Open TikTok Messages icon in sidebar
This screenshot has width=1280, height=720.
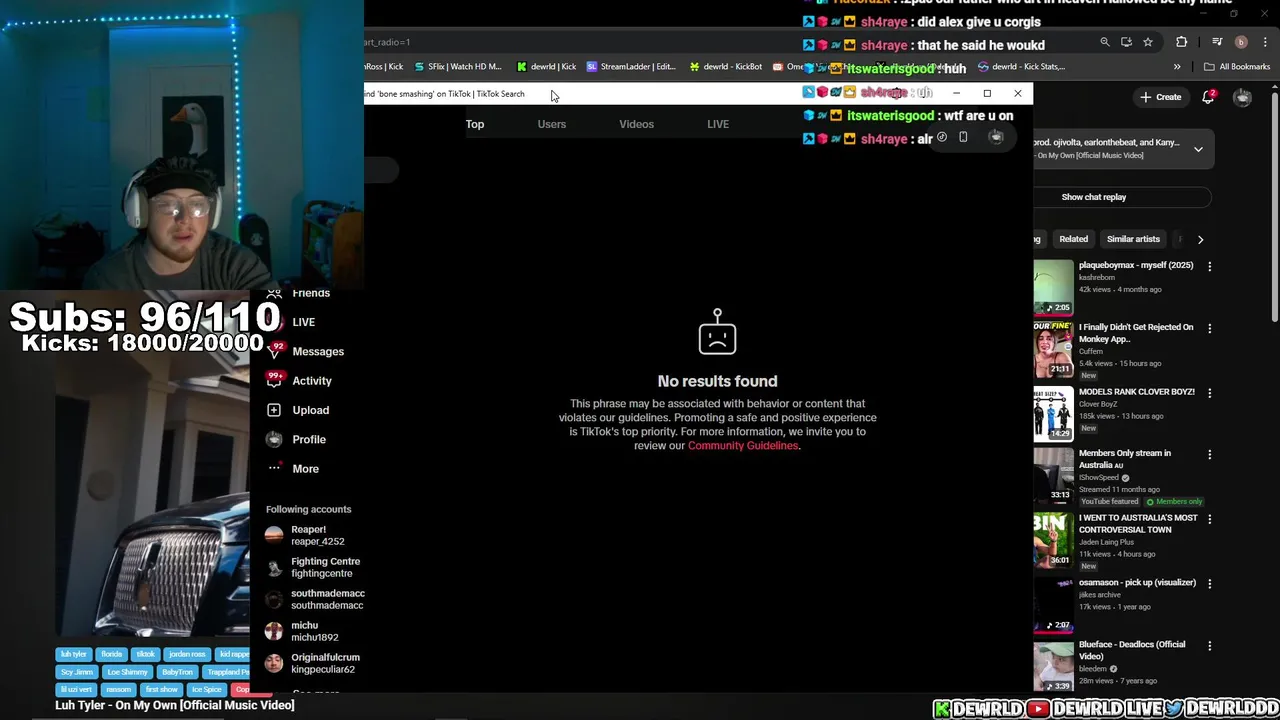click(274, 351)
